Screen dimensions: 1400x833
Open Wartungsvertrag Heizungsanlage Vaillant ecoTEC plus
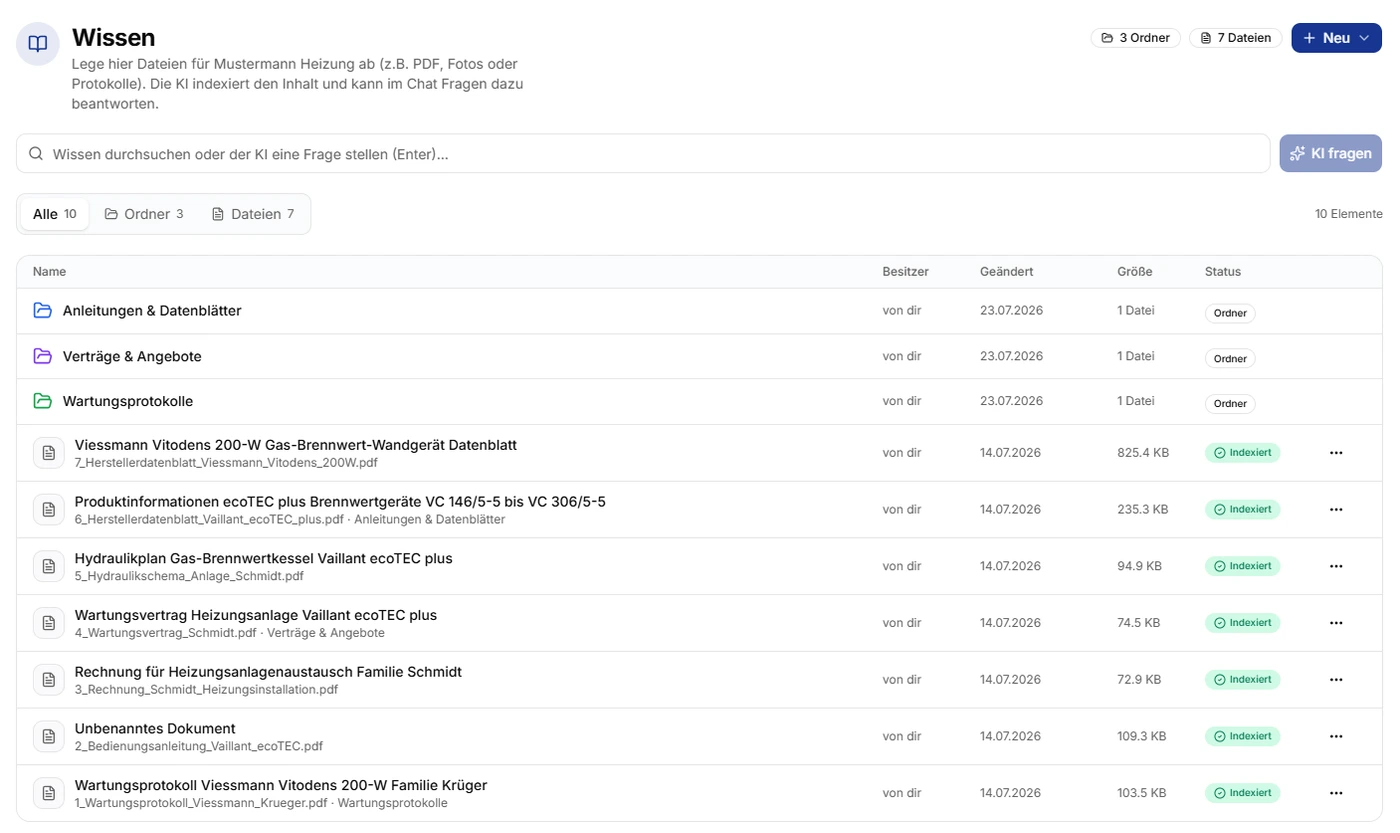[256, 615]
